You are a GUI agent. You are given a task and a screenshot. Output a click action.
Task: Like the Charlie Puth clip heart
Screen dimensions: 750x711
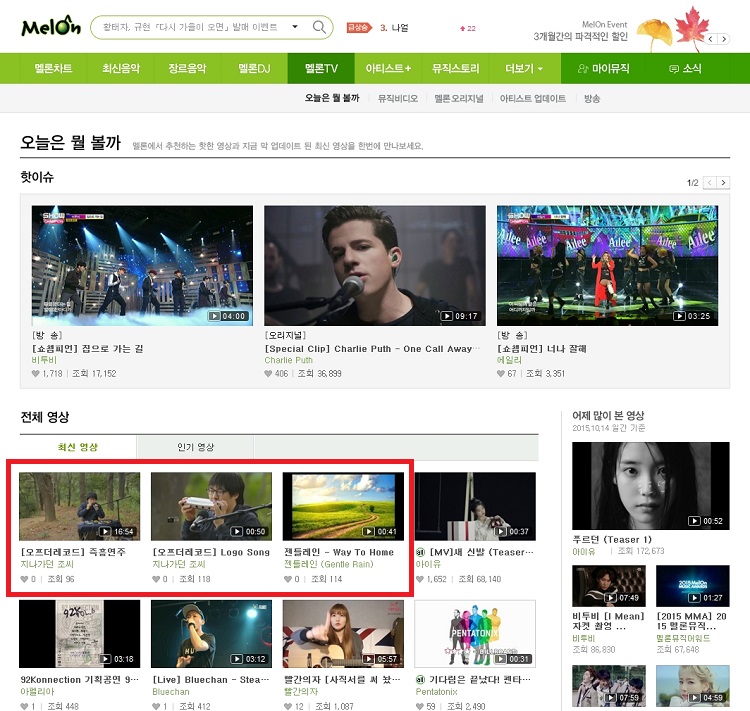pos(268,374)
